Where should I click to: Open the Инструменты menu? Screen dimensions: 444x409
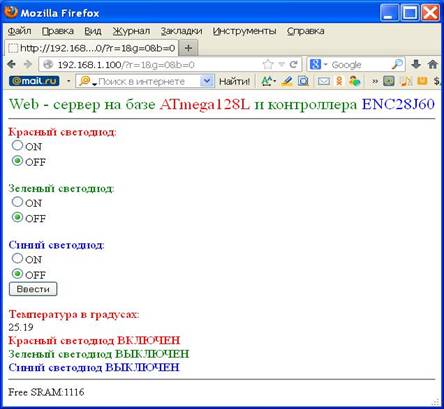pyautogui.click(x=244, y=31)
